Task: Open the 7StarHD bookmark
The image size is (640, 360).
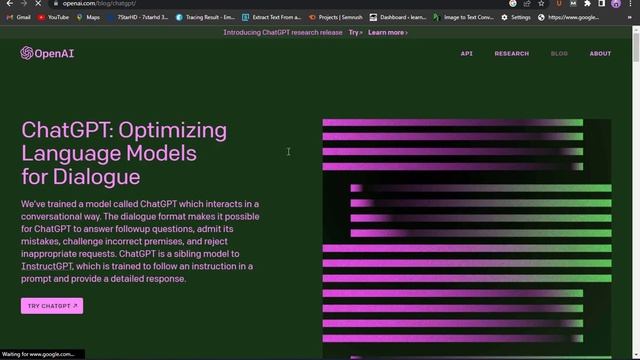Action: coord(138,17)
